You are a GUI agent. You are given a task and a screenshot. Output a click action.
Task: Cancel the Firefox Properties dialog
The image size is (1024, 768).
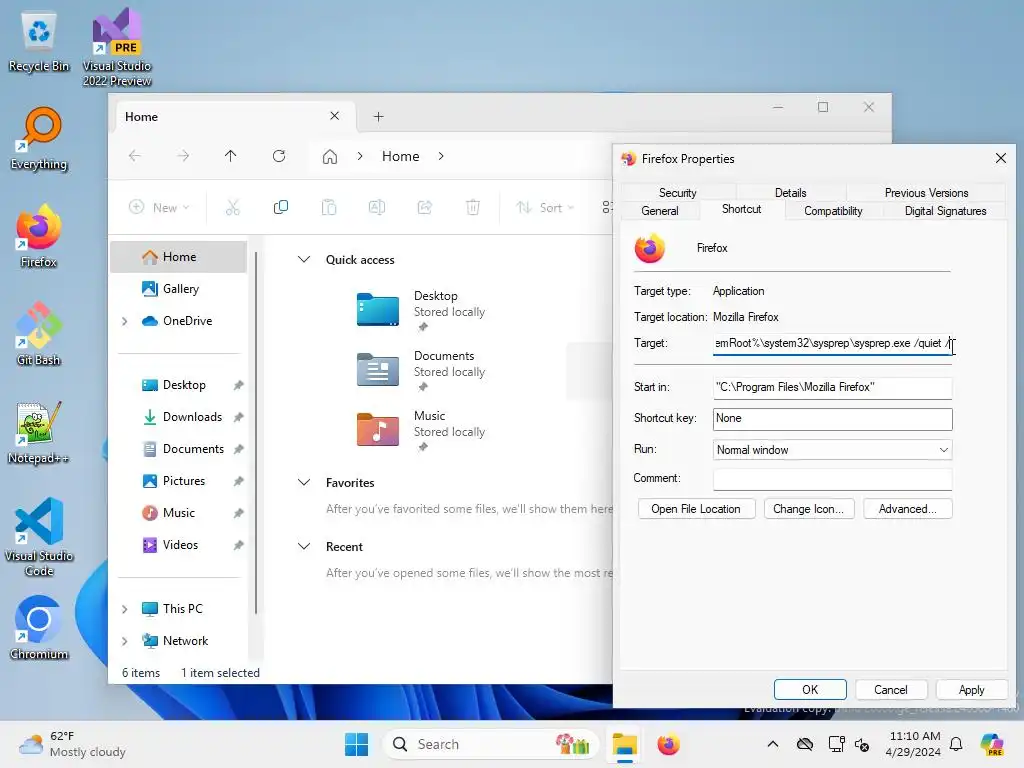click(x=891, y=690)
